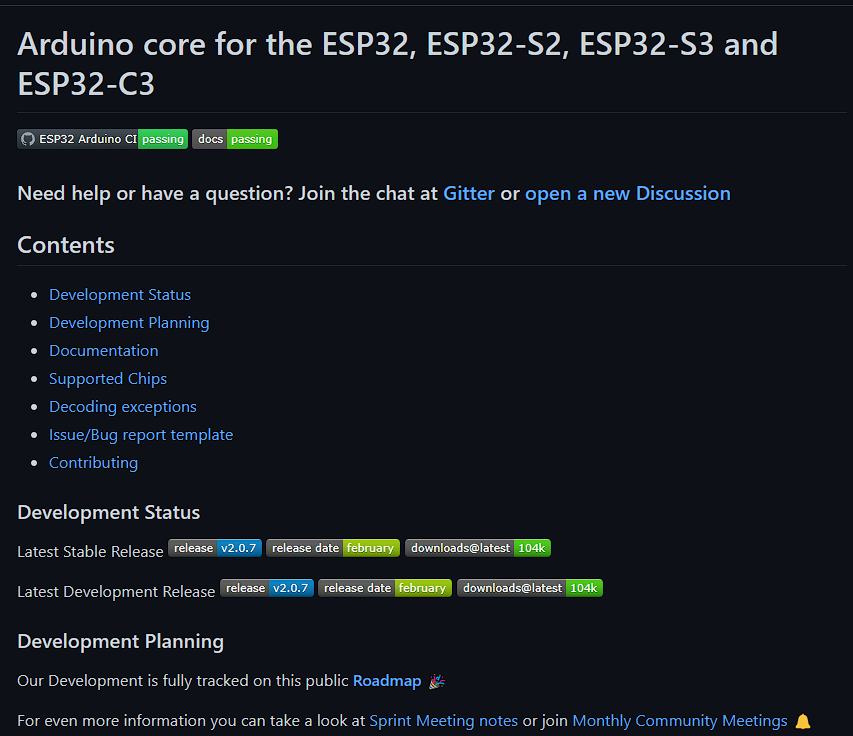Open the Supported Chips section link
This screenshot has width=853, height=736.
(x=107, y=378)
